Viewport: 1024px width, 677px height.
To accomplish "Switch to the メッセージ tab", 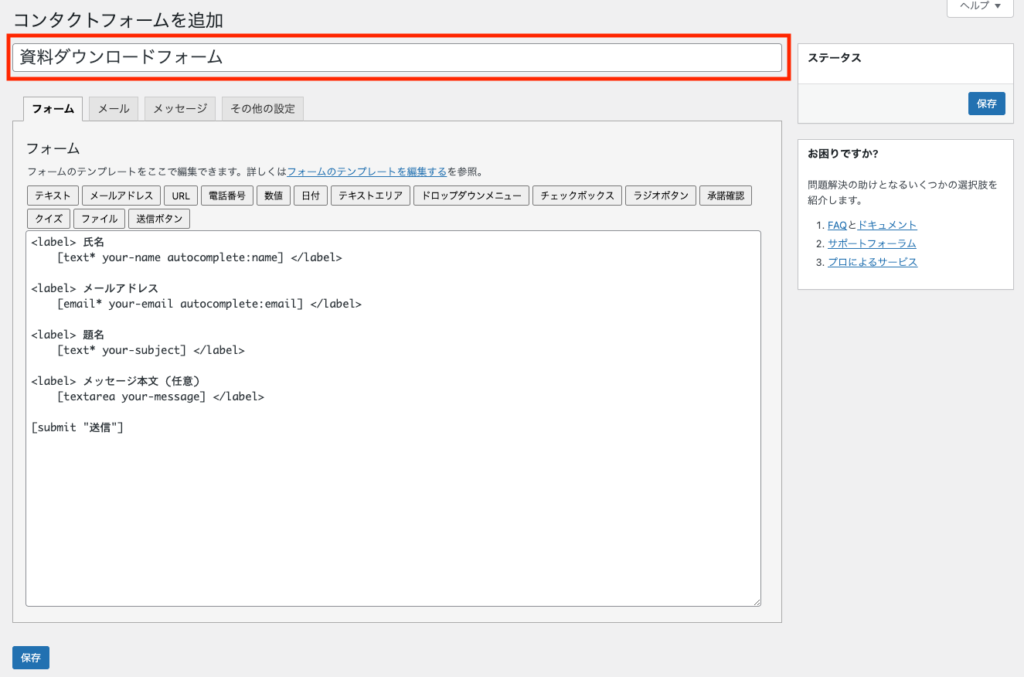I will coord(180,108).
